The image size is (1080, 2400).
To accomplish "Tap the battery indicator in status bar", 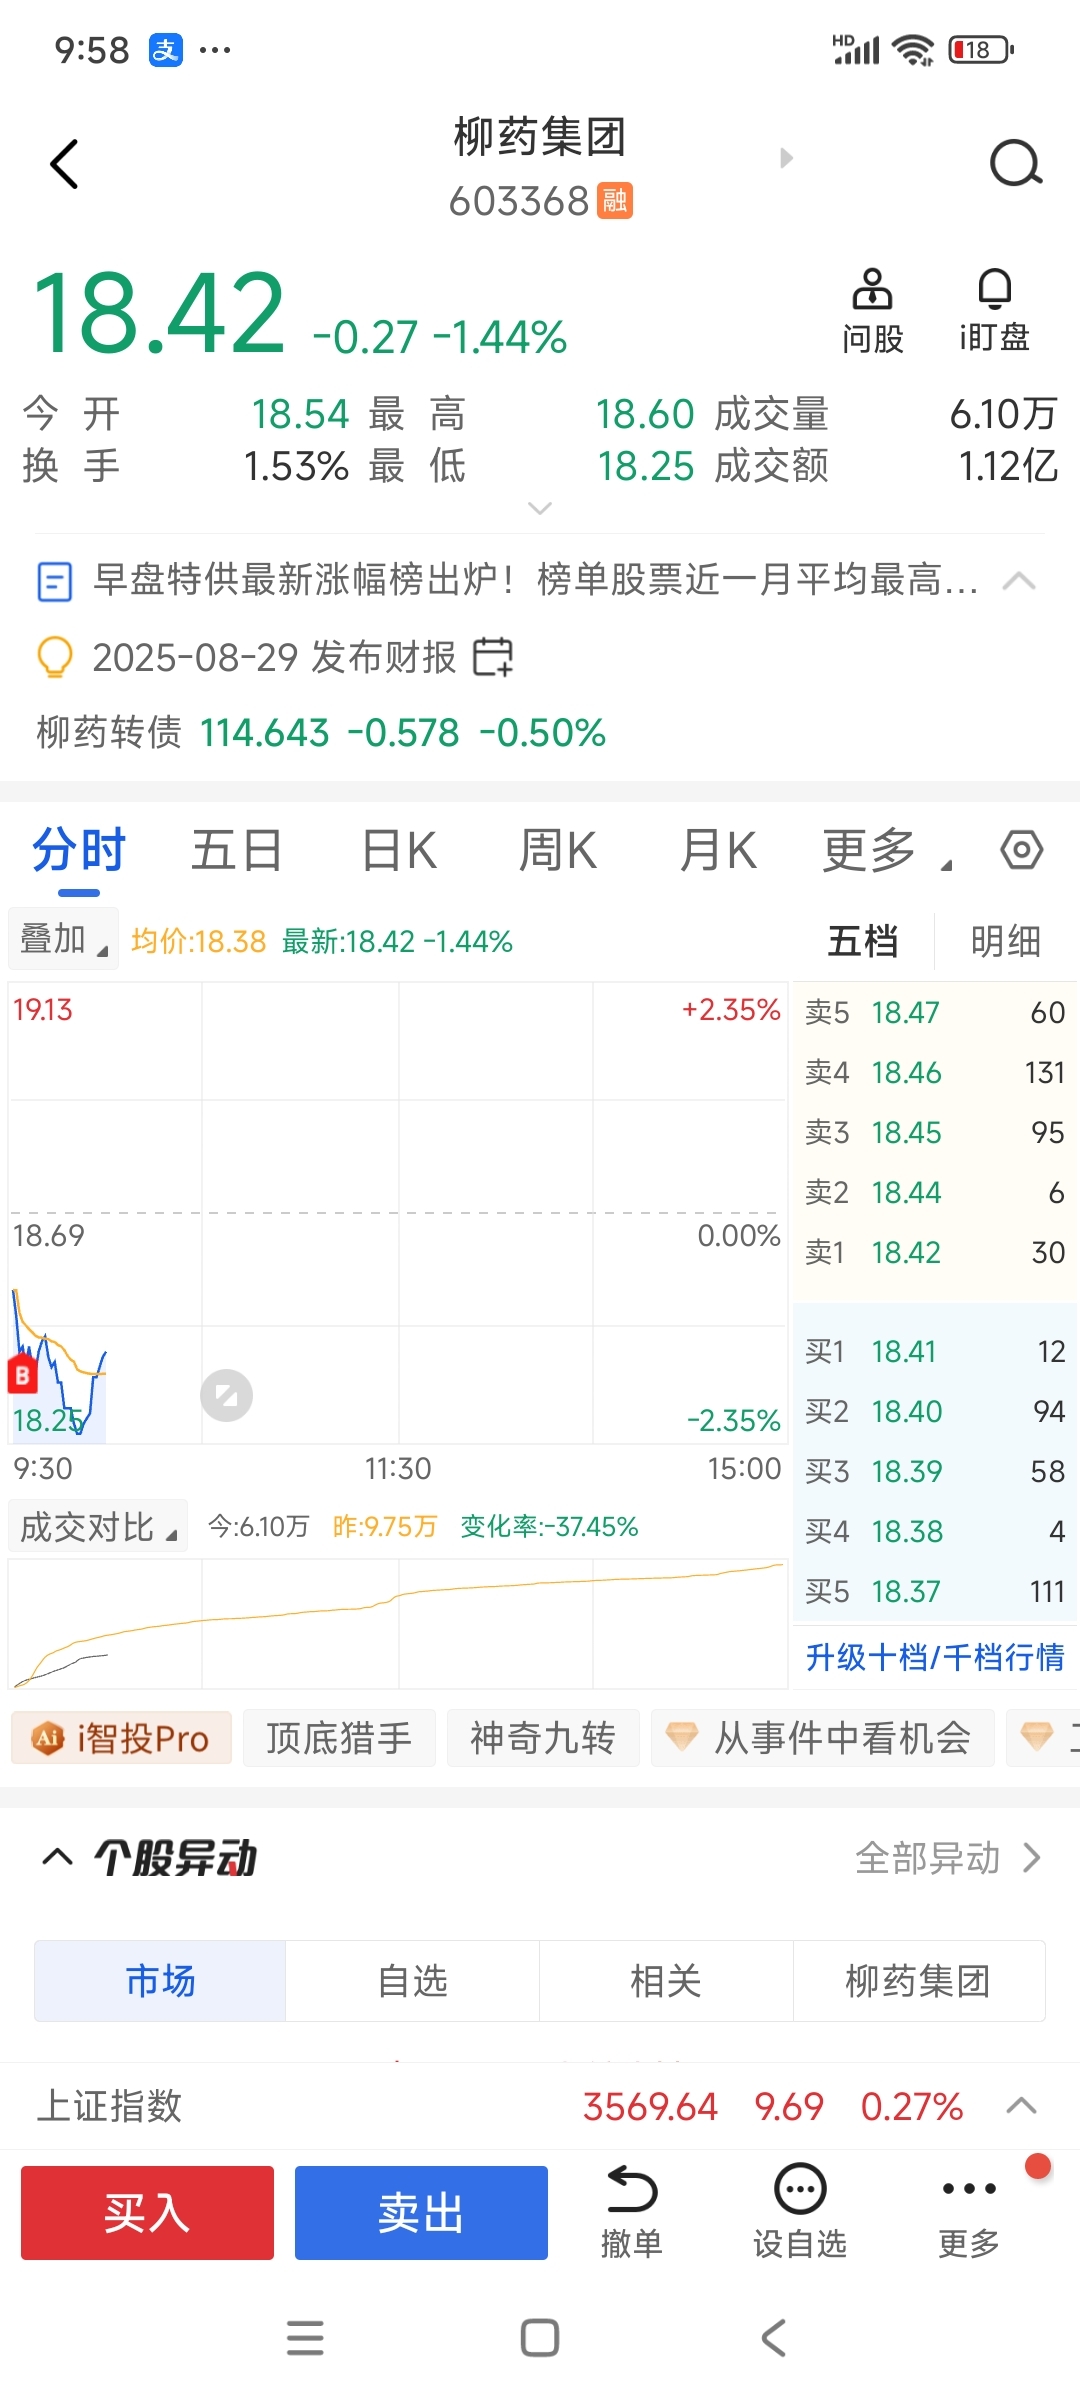I will [981, 49].
